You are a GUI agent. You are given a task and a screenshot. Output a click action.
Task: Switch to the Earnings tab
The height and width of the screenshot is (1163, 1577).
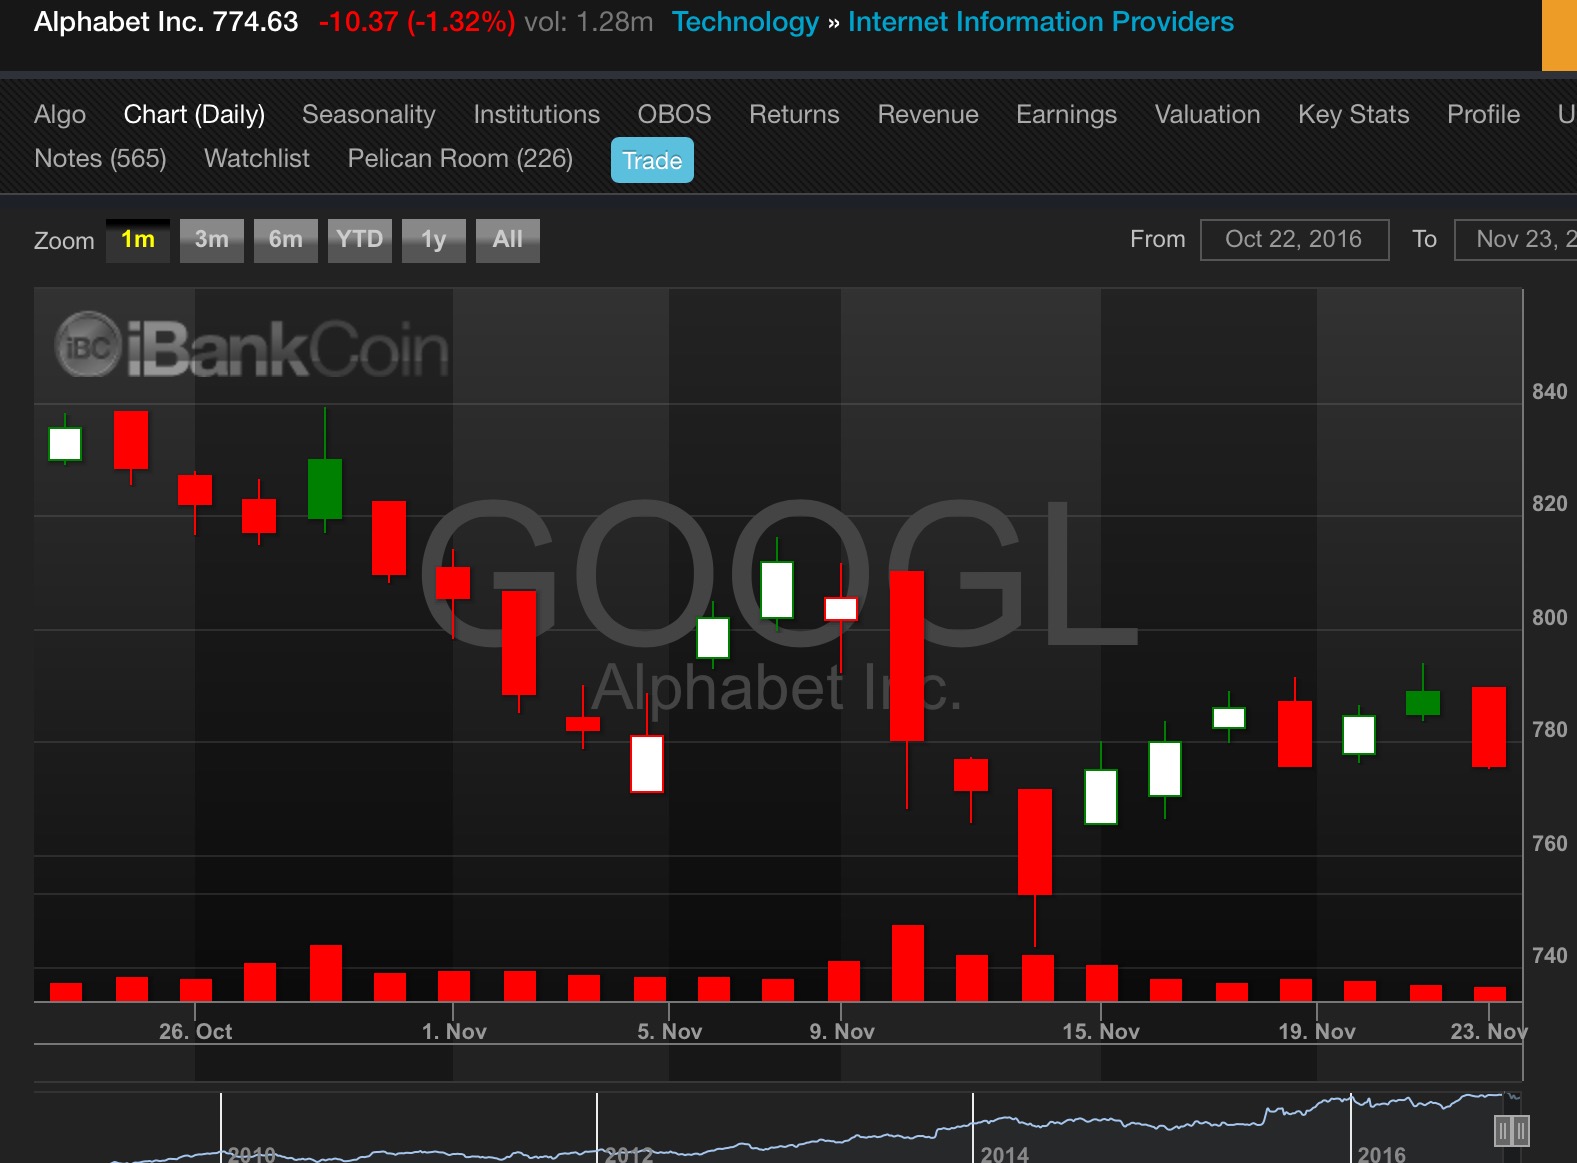(x=1067, y=115)
